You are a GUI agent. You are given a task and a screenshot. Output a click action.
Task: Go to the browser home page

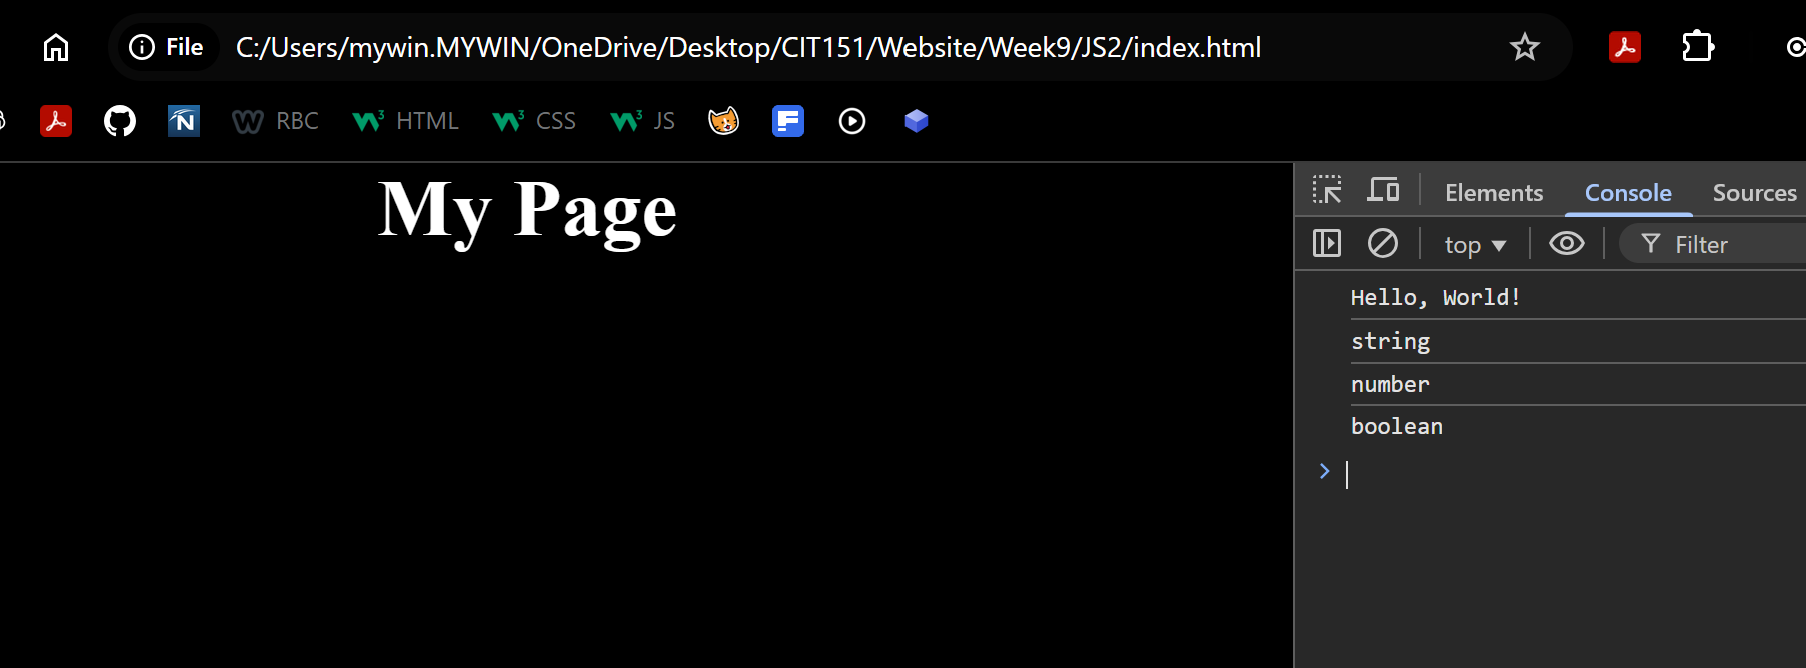click(x=56, y=47)
